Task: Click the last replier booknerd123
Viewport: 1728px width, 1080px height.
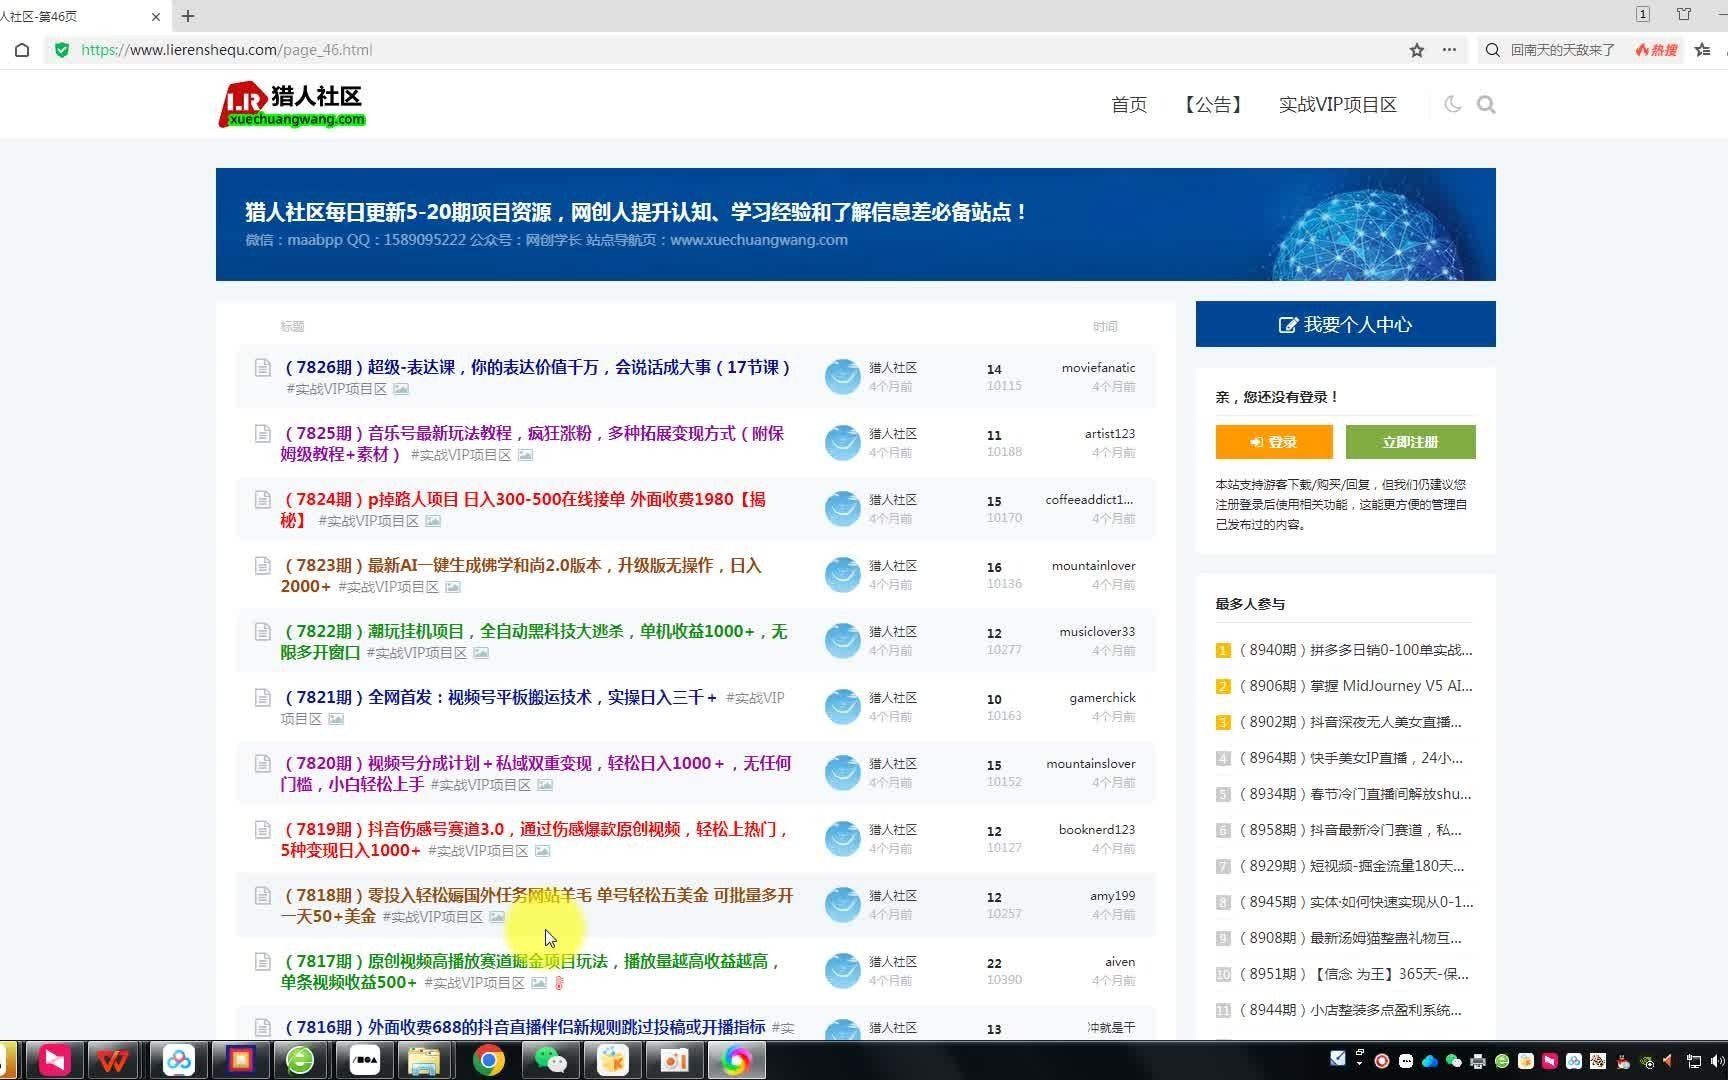Action: coord(1097,829)
